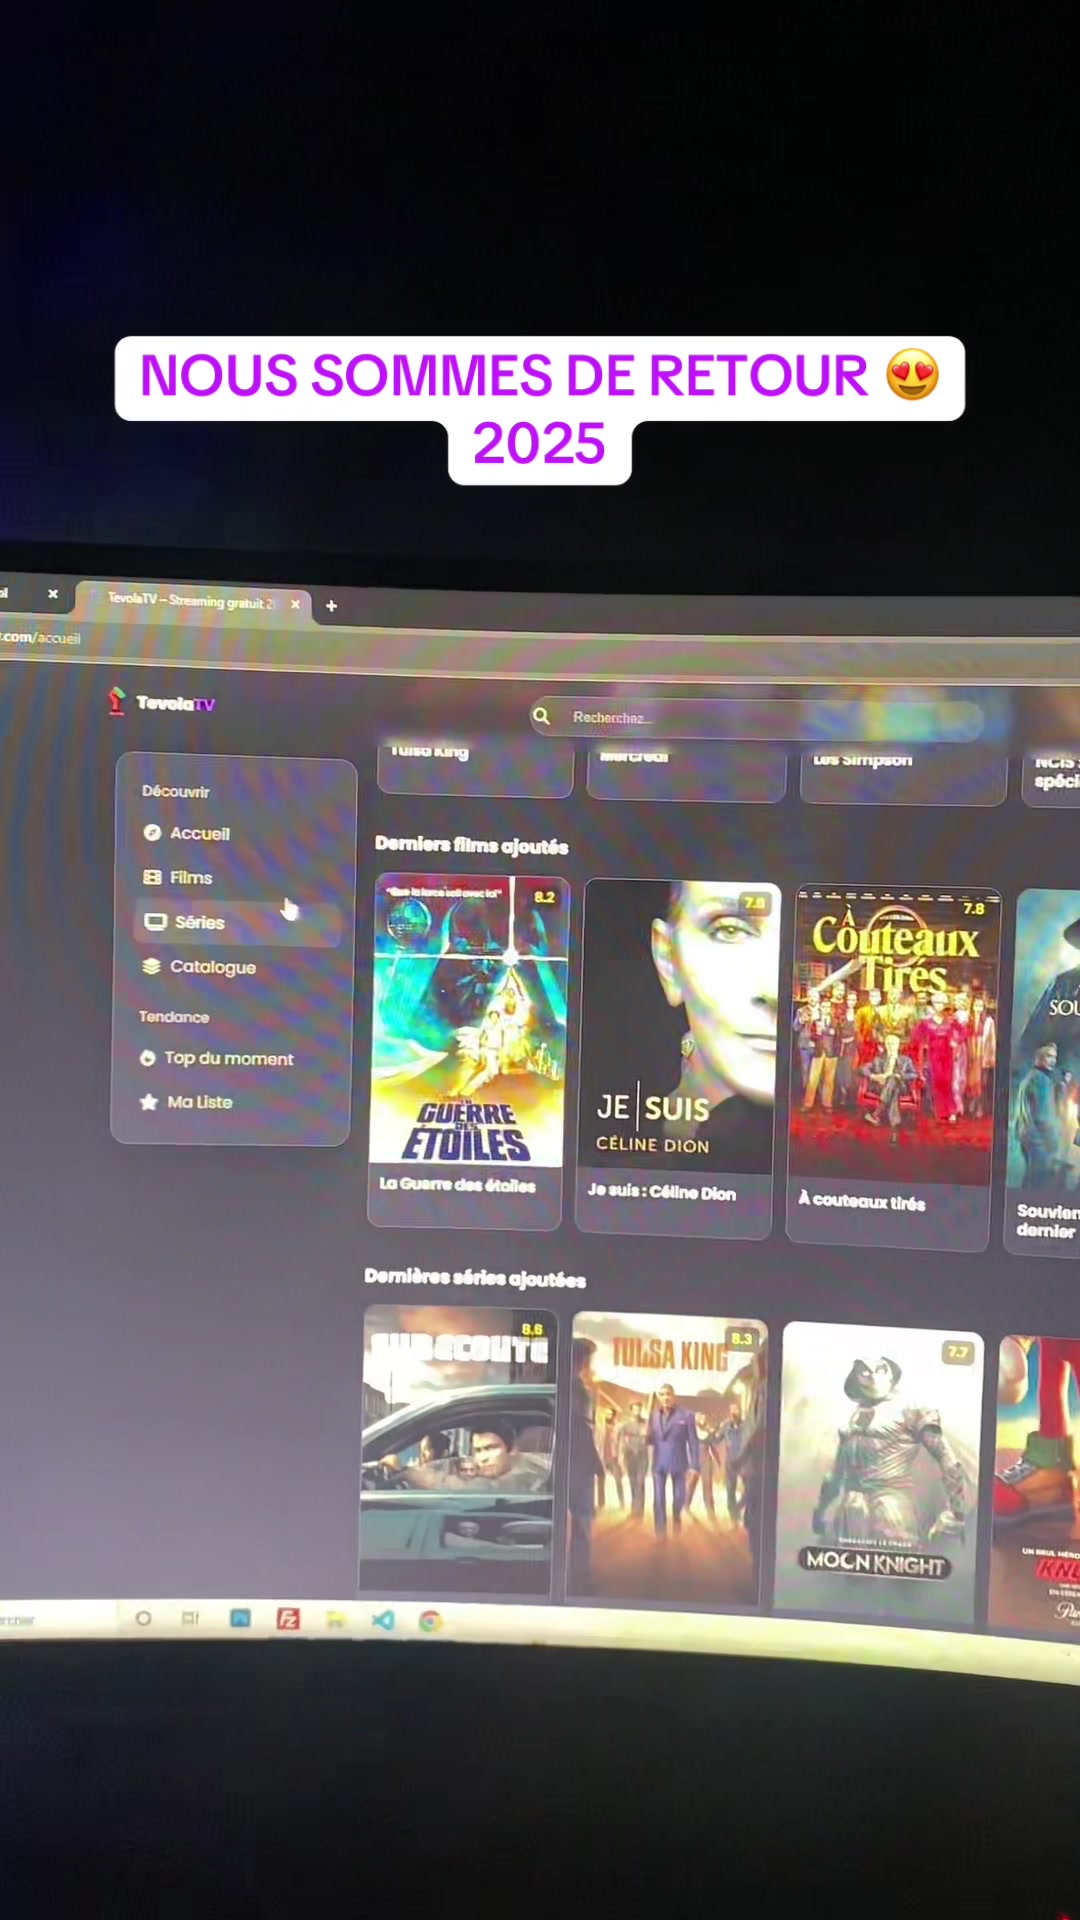Click the Derniers films ajoutés heading

472,845
